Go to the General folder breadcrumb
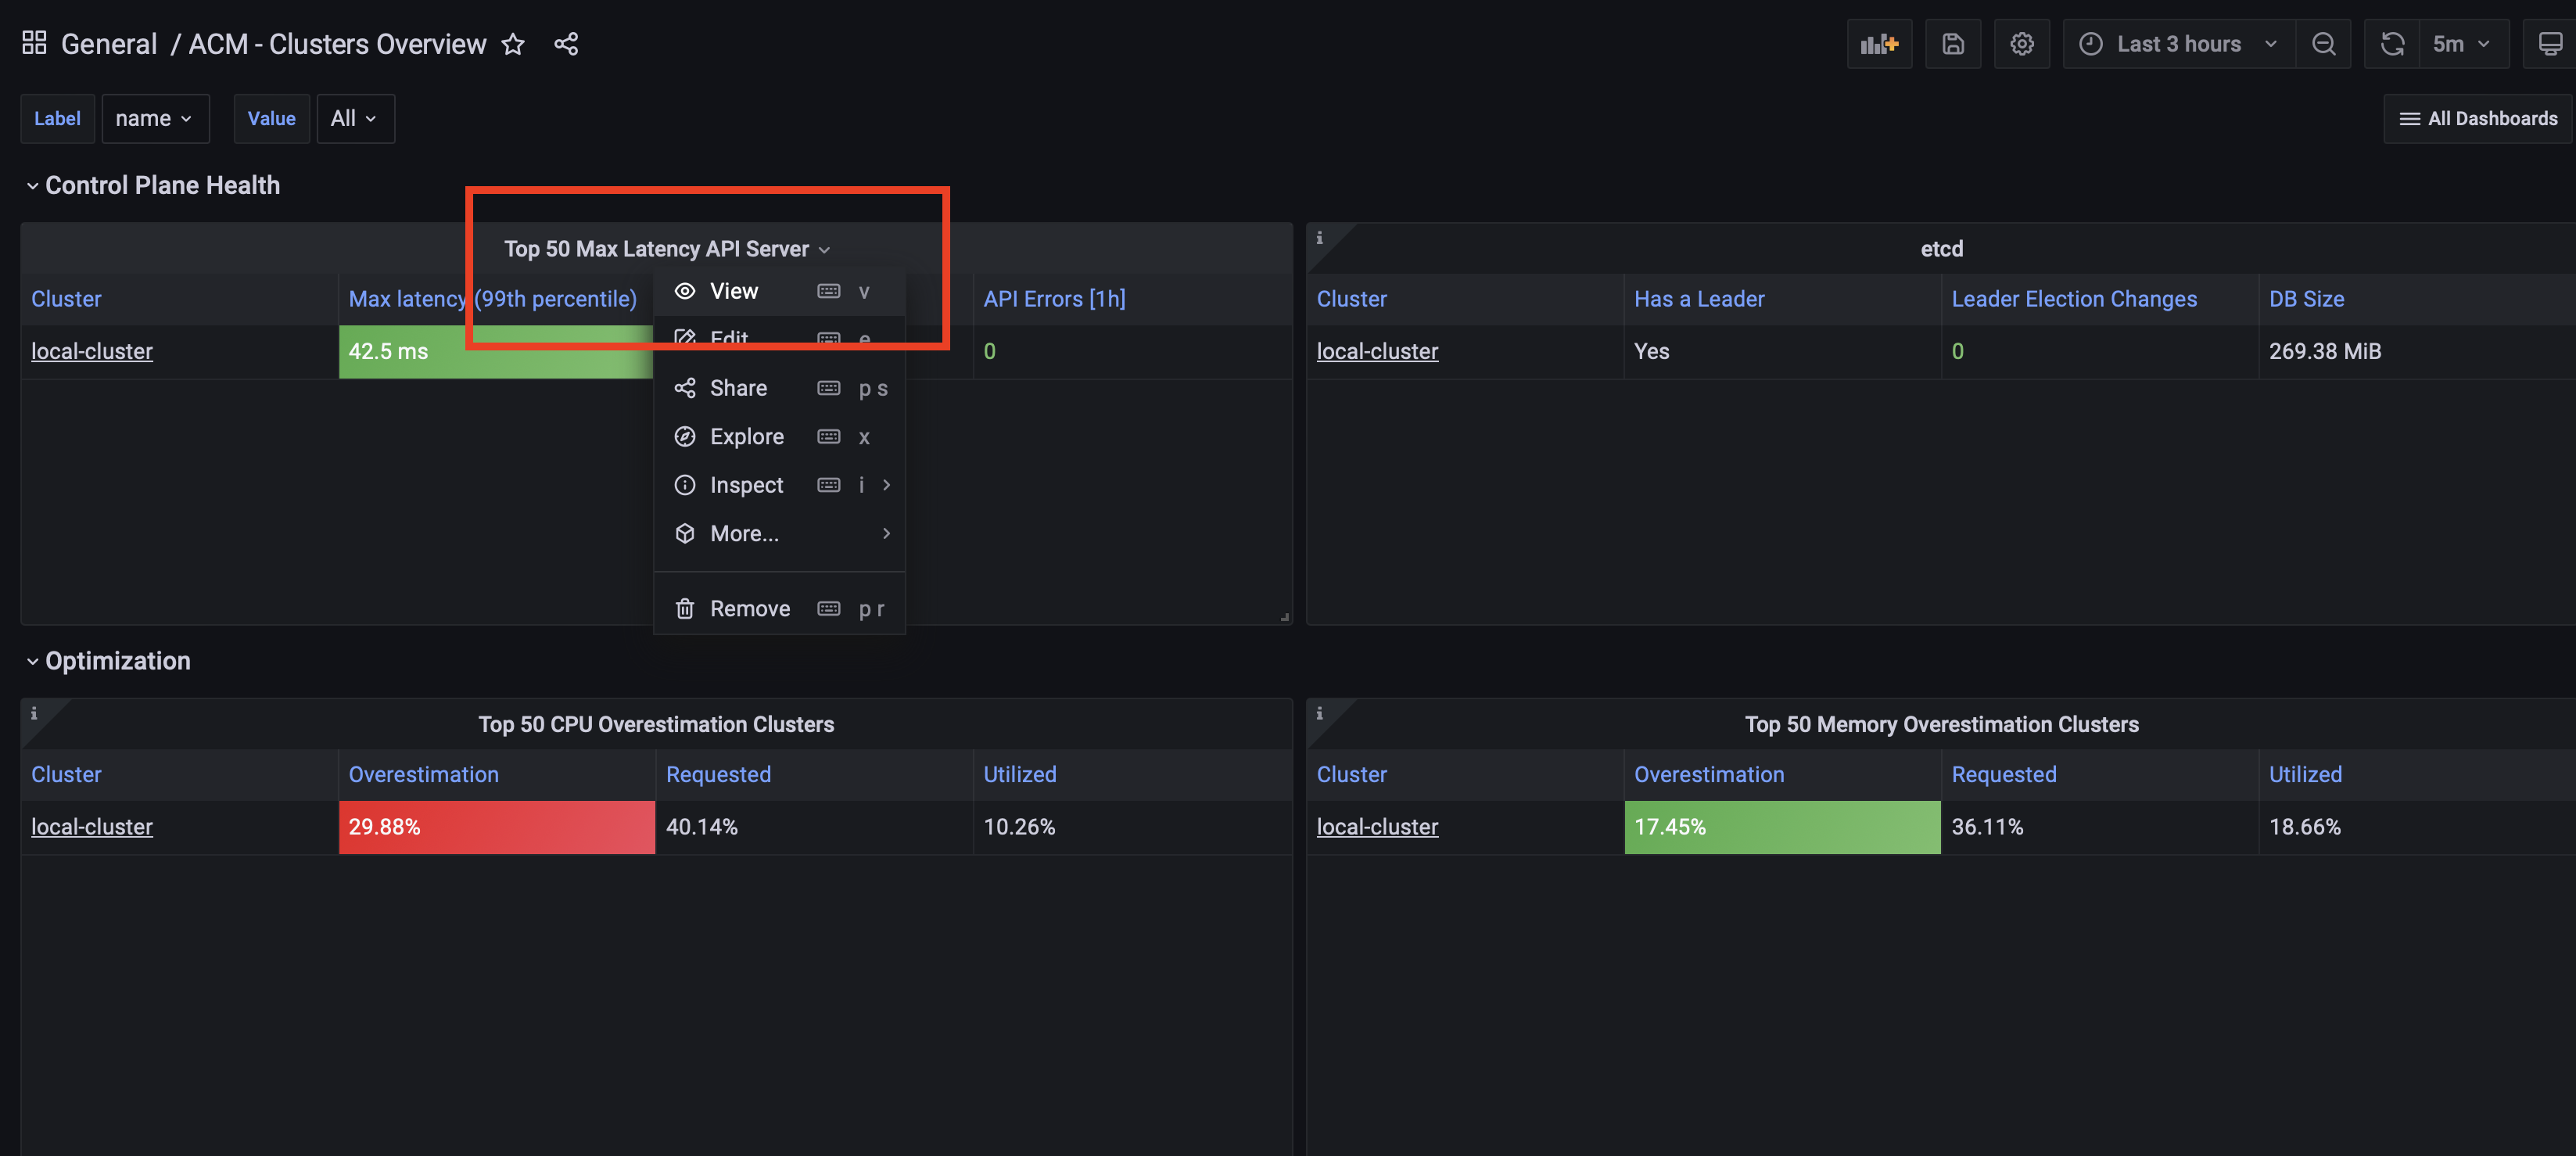Image resolution: width=2576 pixels, height=1156 pixels. tap(109, 44)
